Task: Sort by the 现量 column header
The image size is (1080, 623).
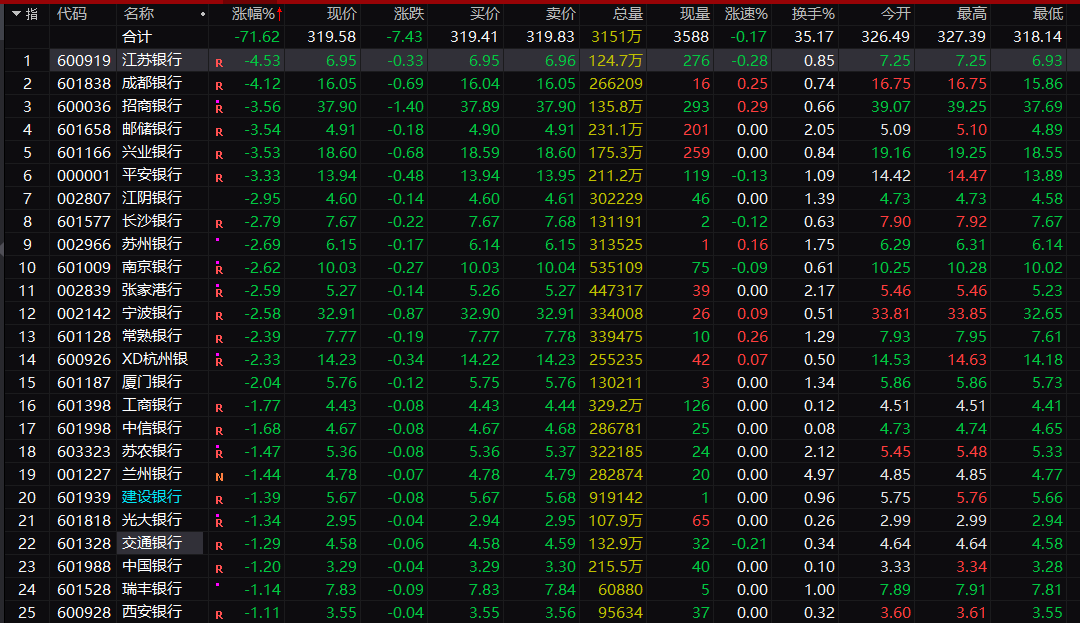Action: coord(694,14)
